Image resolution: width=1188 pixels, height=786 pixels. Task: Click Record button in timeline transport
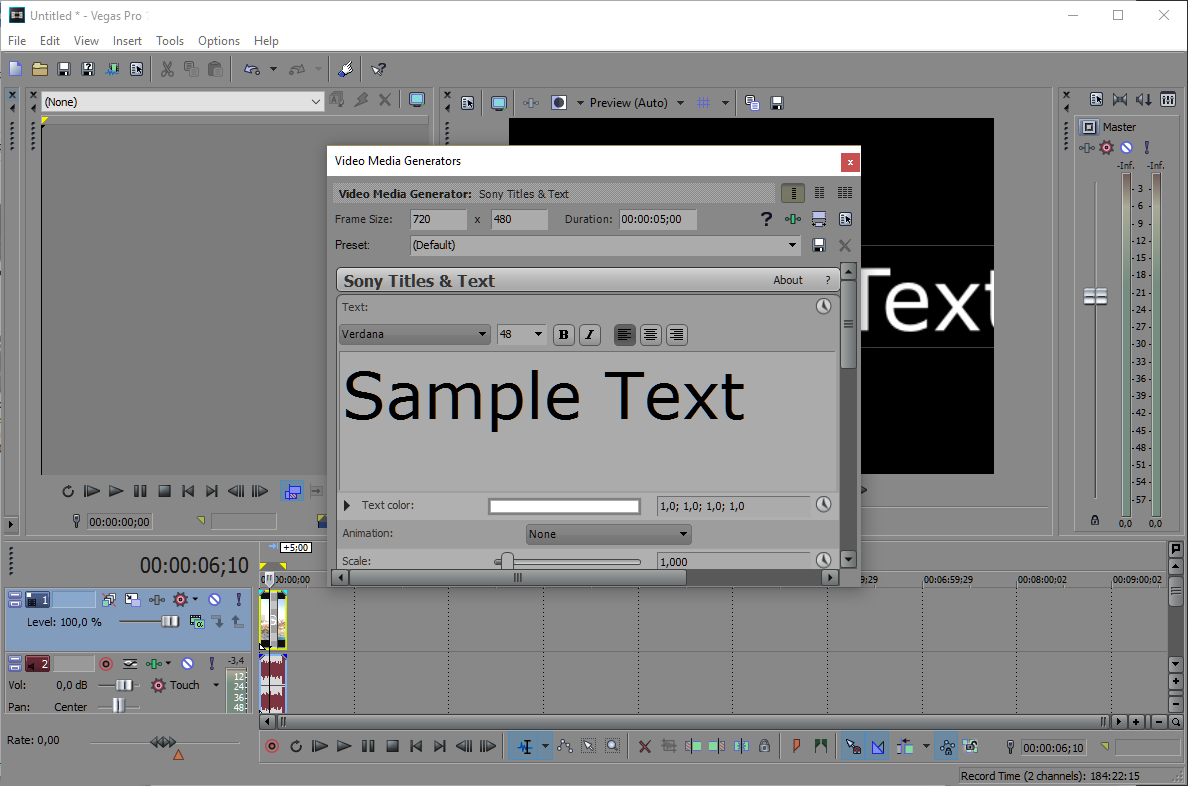pos(272,747)
